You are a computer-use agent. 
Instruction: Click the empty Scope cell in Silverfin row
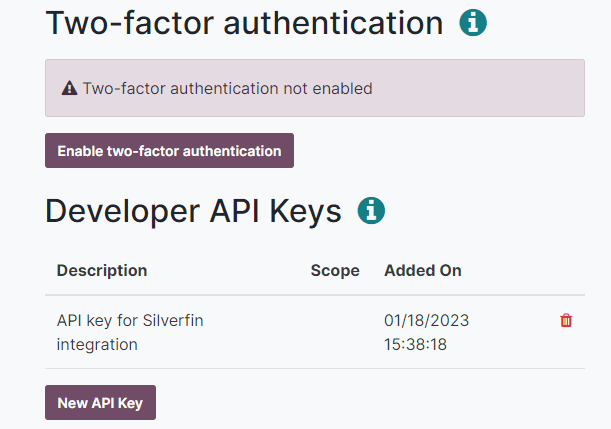tap(335, 332)
